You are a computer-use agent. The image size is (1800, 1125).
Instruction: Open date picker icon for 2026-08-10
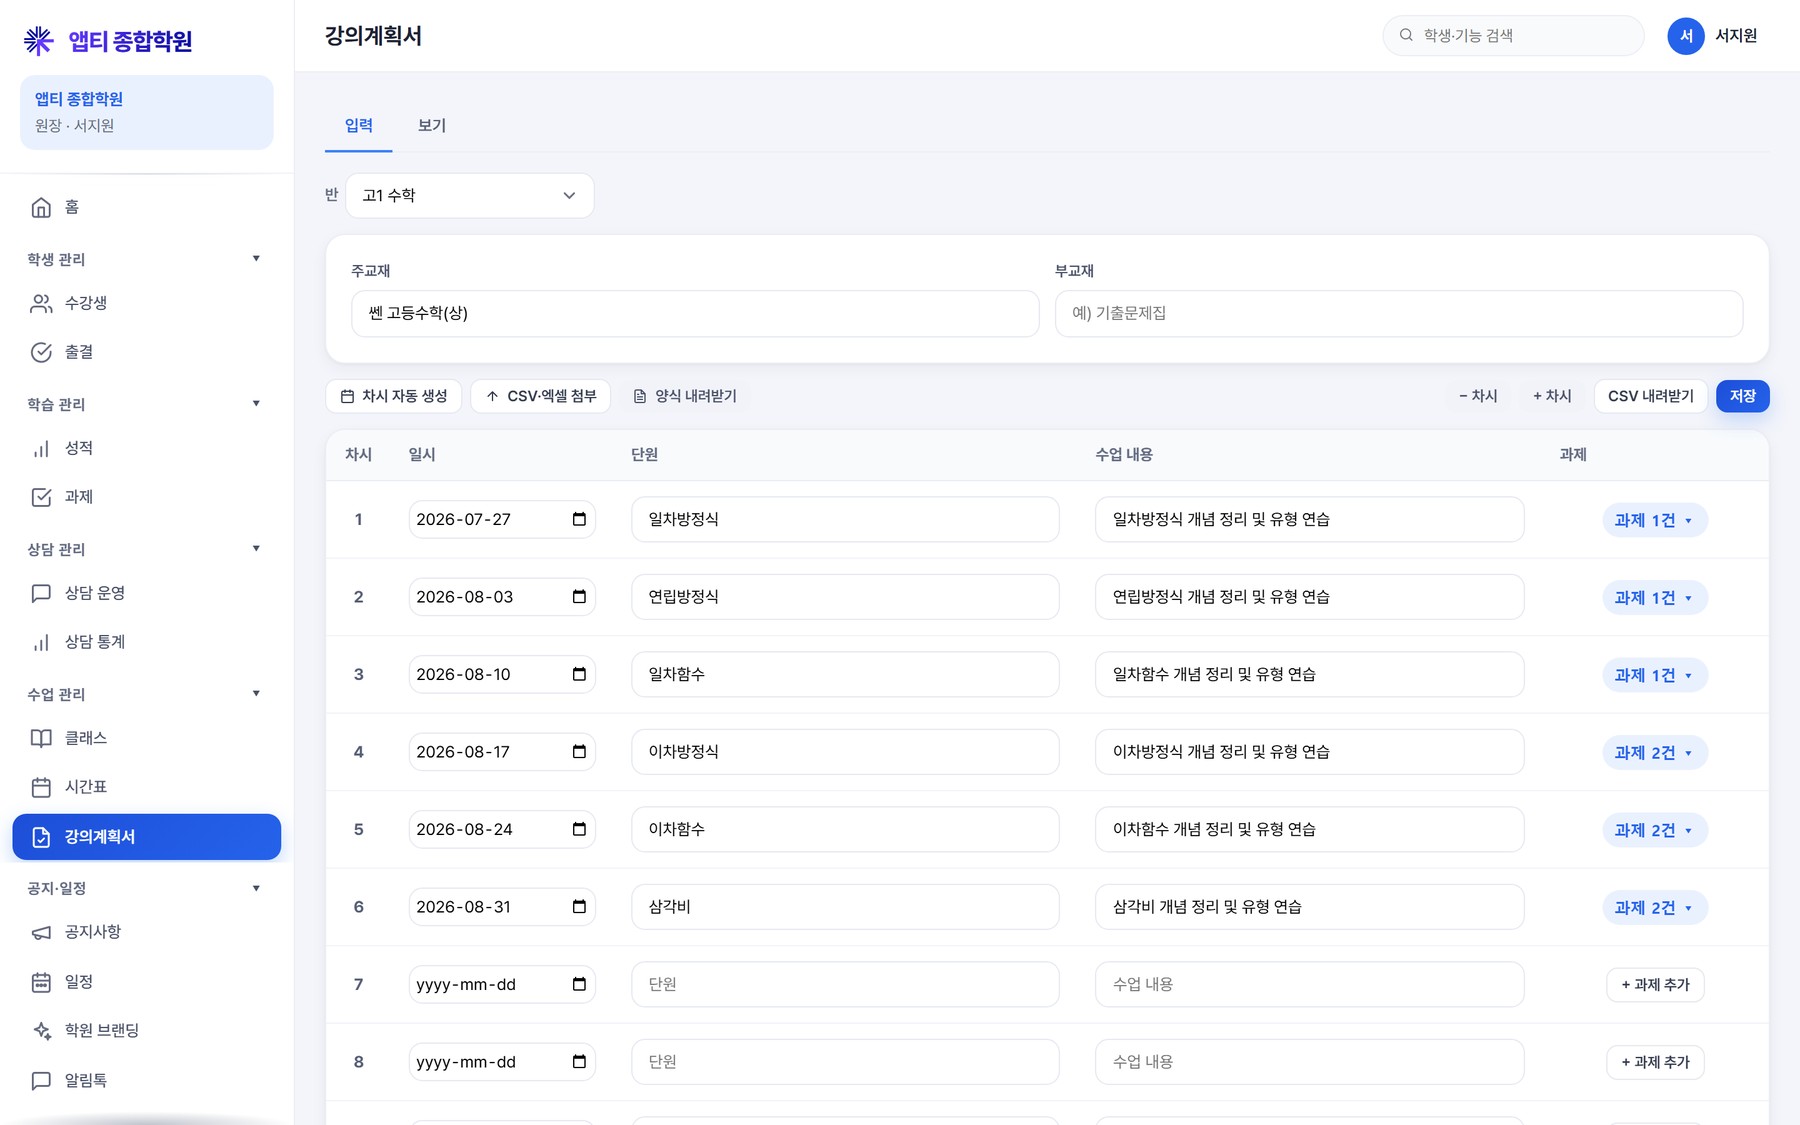tap(579, 674)
